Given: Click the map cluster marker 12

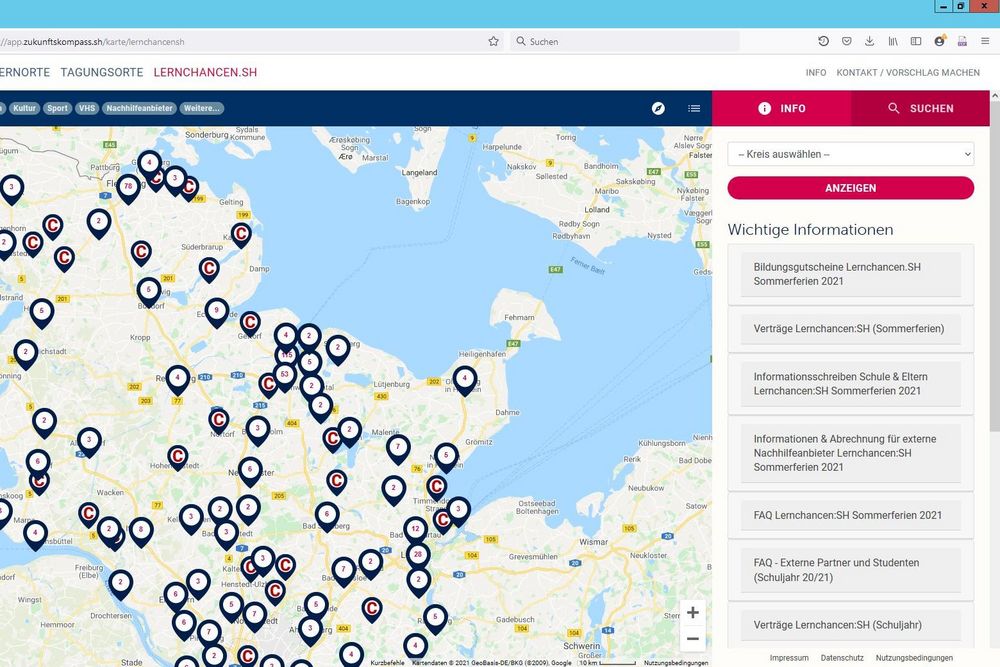Looking at the screenshot, I should (x=415, y=530).
